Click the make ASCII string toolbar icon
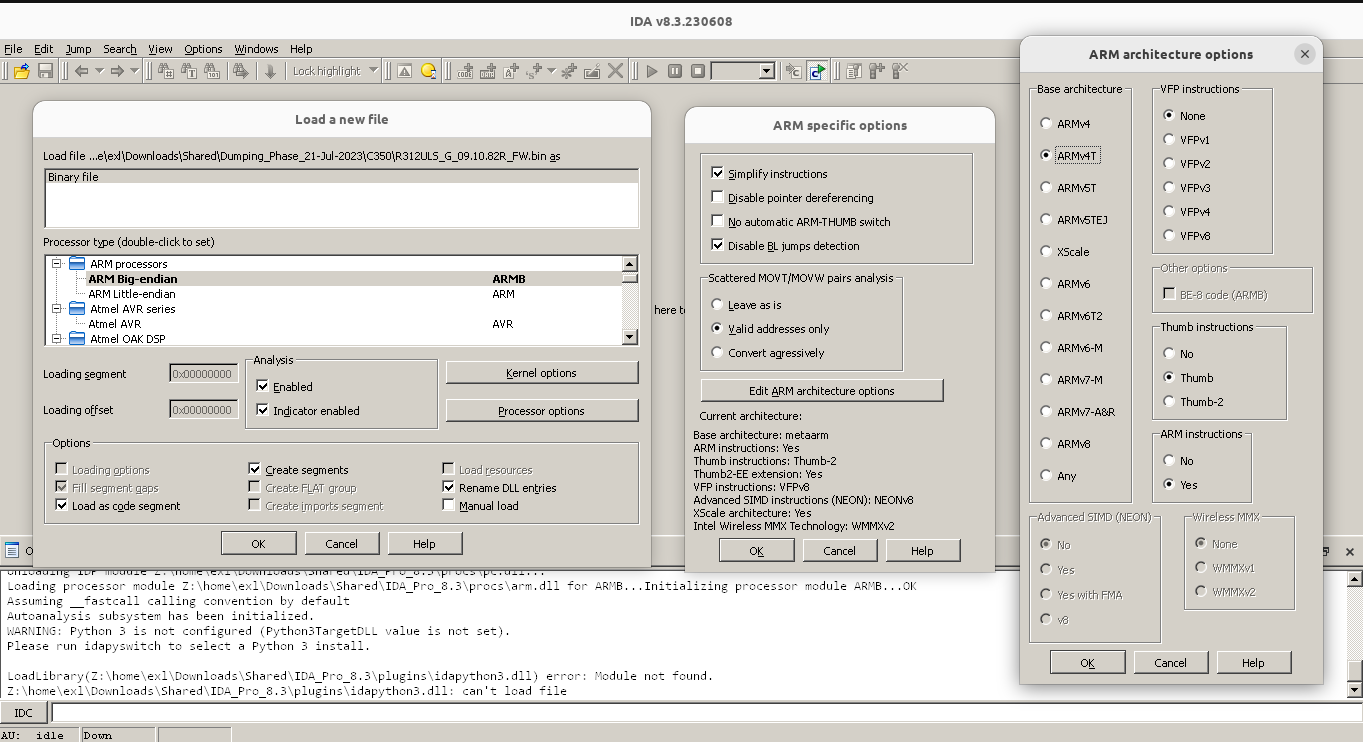The height and width of the screenshot is (742, 1363). [511, 71]
